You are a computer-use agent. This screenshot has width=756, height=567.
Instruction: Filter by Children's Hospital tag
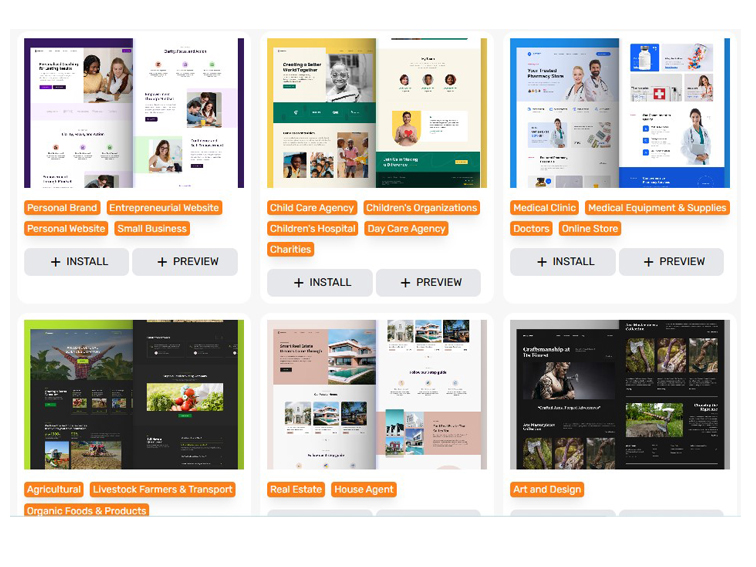tap(312, 229)
